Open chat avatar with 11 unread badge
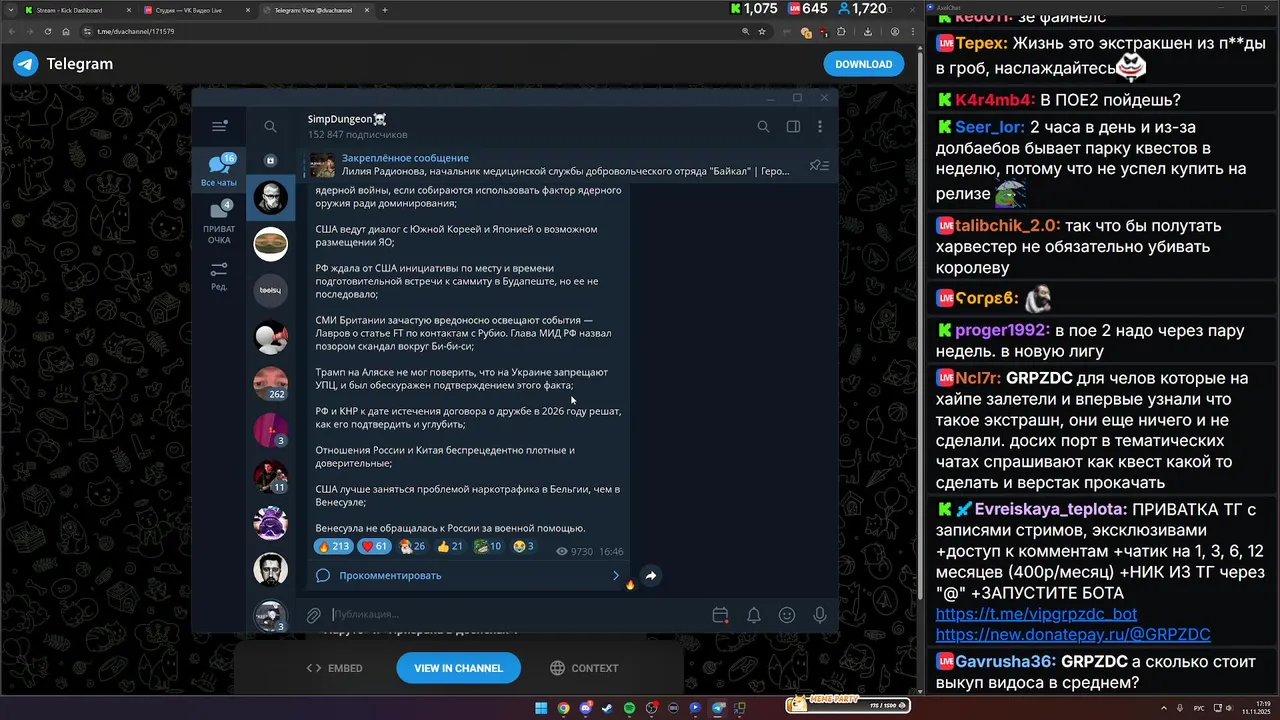Viewport: 1280px width, 720px height. click(x=270, y=477)
